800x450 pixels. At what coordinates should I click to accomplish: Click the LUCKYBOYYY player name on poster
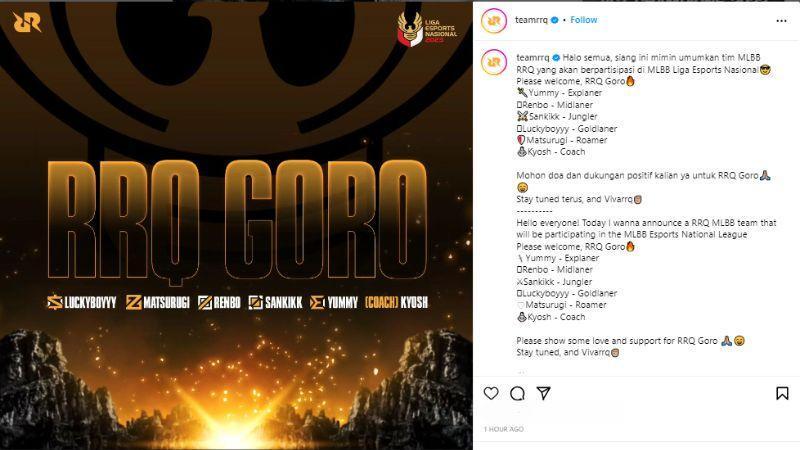point(82,303)
